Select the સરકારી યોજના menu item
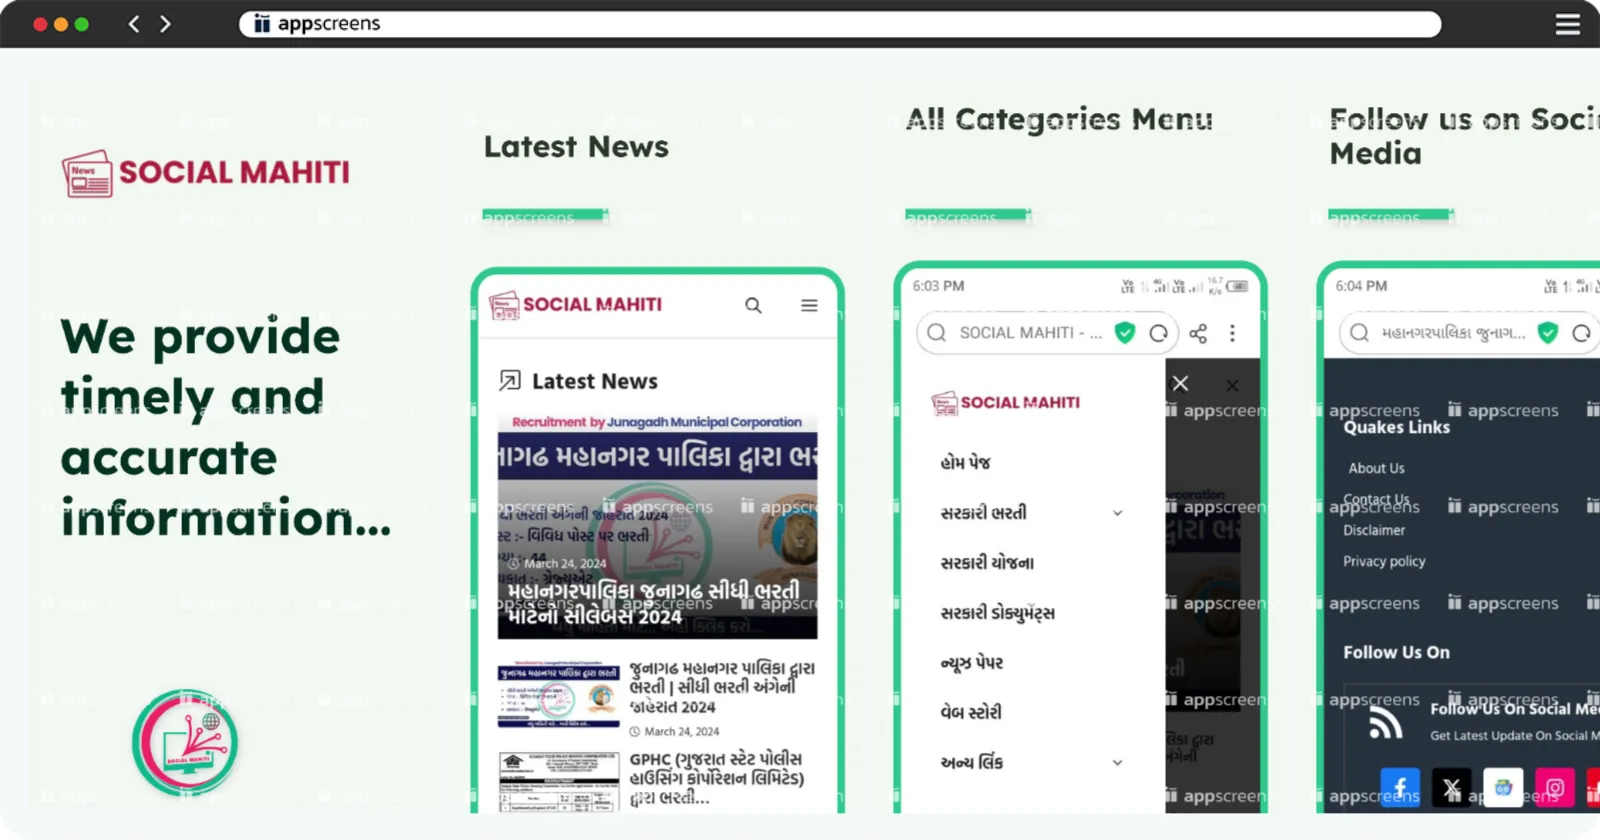The height and width of the screenshot is (840, 1600). click(x=987, y=562)
